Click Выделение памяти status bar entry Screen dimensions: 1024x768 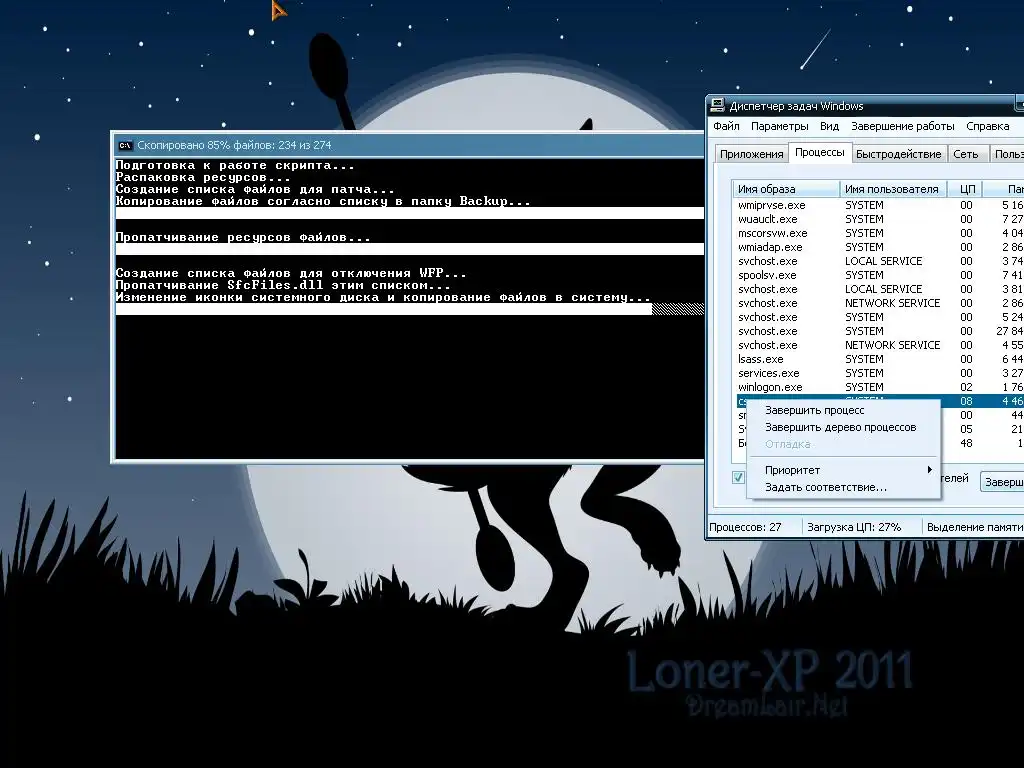[974, 527]
